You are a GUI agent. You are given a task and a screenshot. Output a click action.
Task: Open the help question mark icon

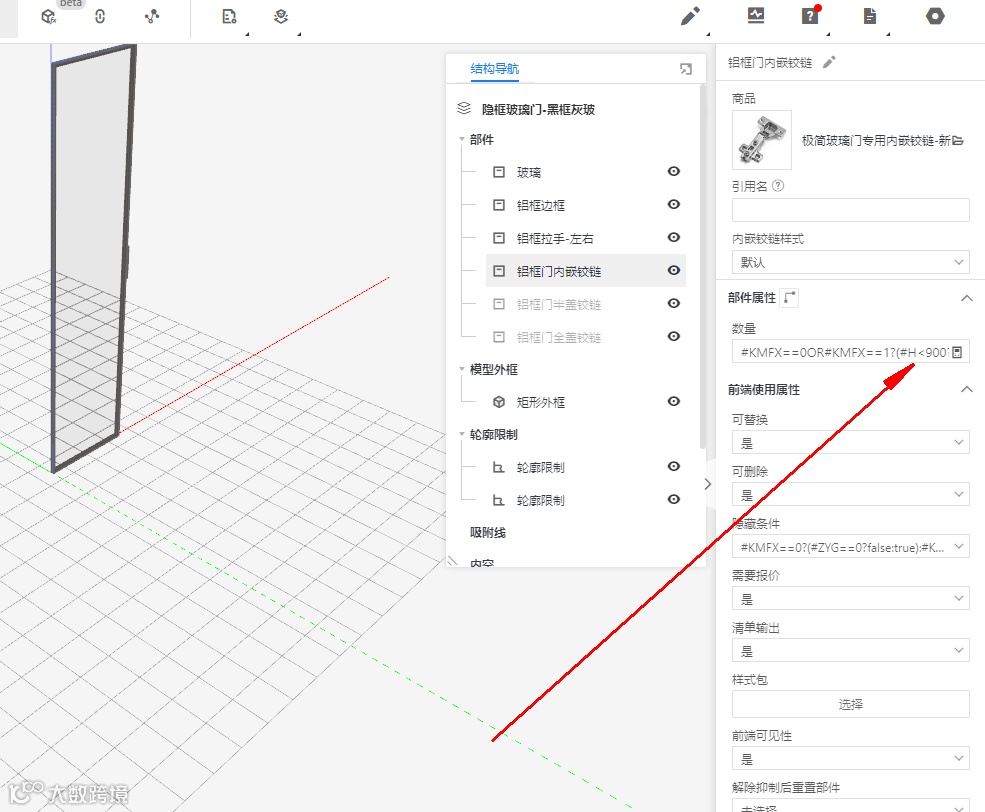[x=810, y=16]
